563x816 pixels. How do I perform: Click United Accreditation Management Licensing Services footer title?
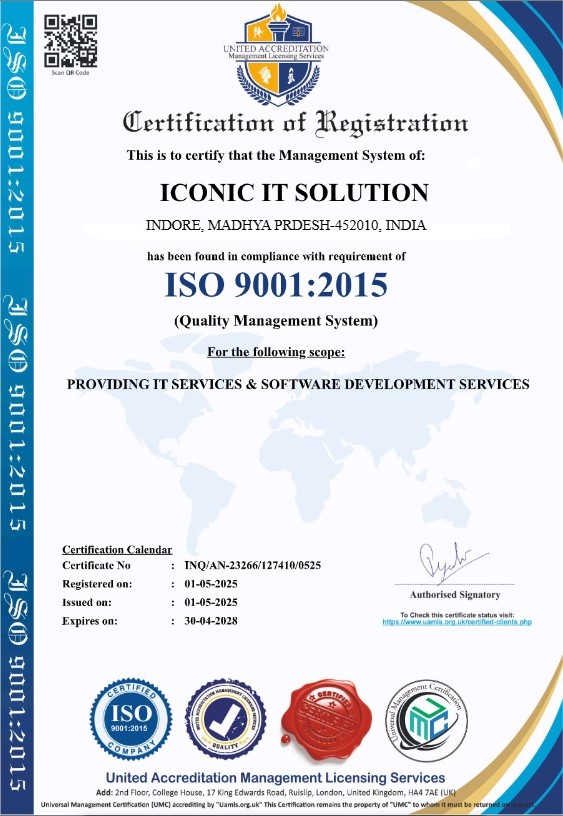click(275, 777)
